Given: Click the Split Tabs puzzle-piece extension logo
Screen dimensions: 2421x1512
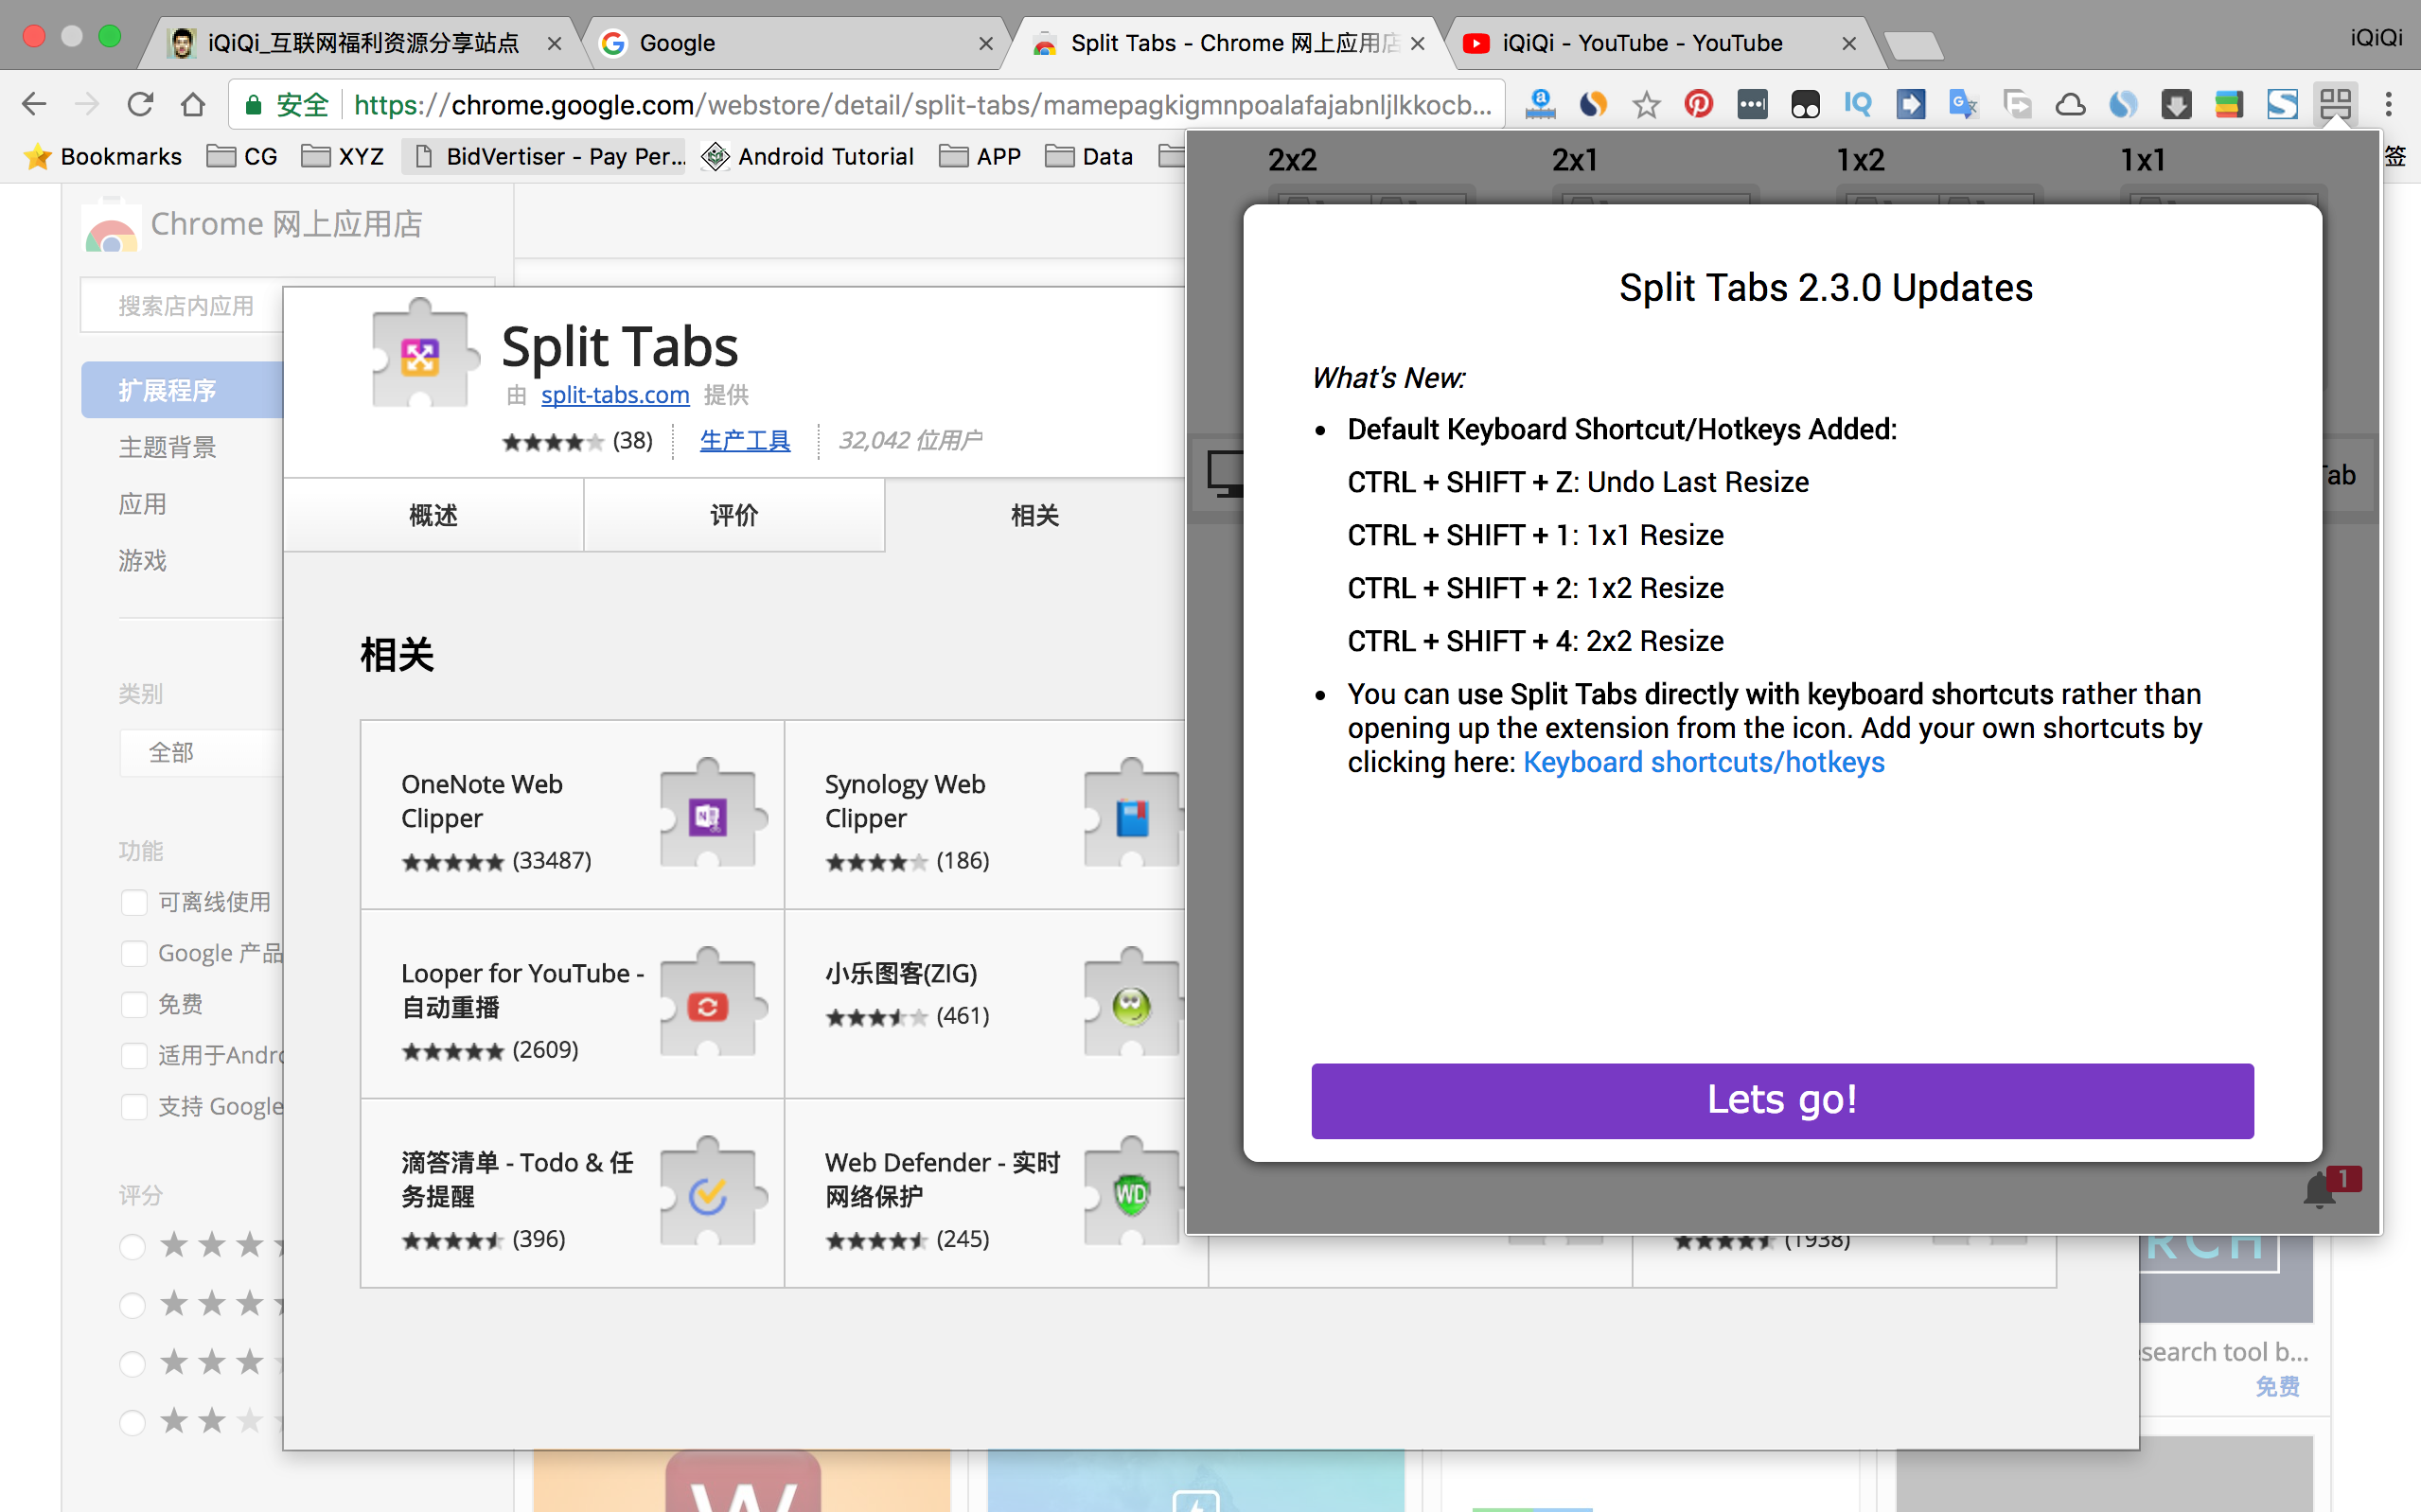Looking at the screenshot, I should (420, 354).
